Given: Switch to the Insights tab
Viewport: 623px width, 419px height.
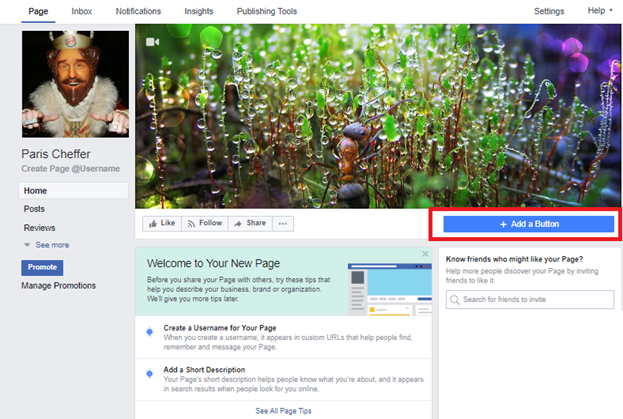Looking at the screenshot, I should click(x=199, y=12).
